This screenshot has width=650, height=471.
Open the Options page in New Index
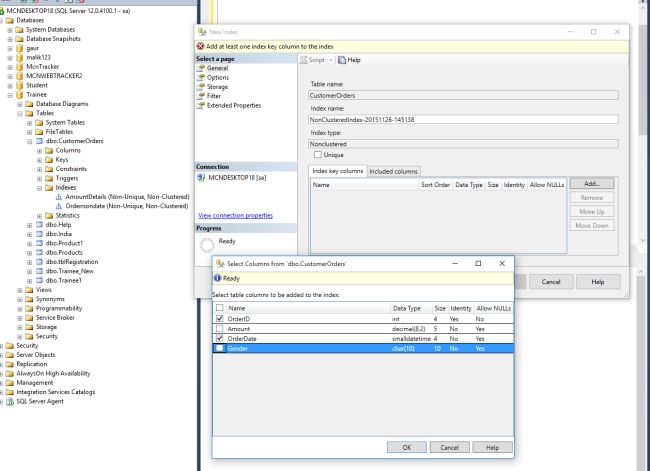(218, 78)
